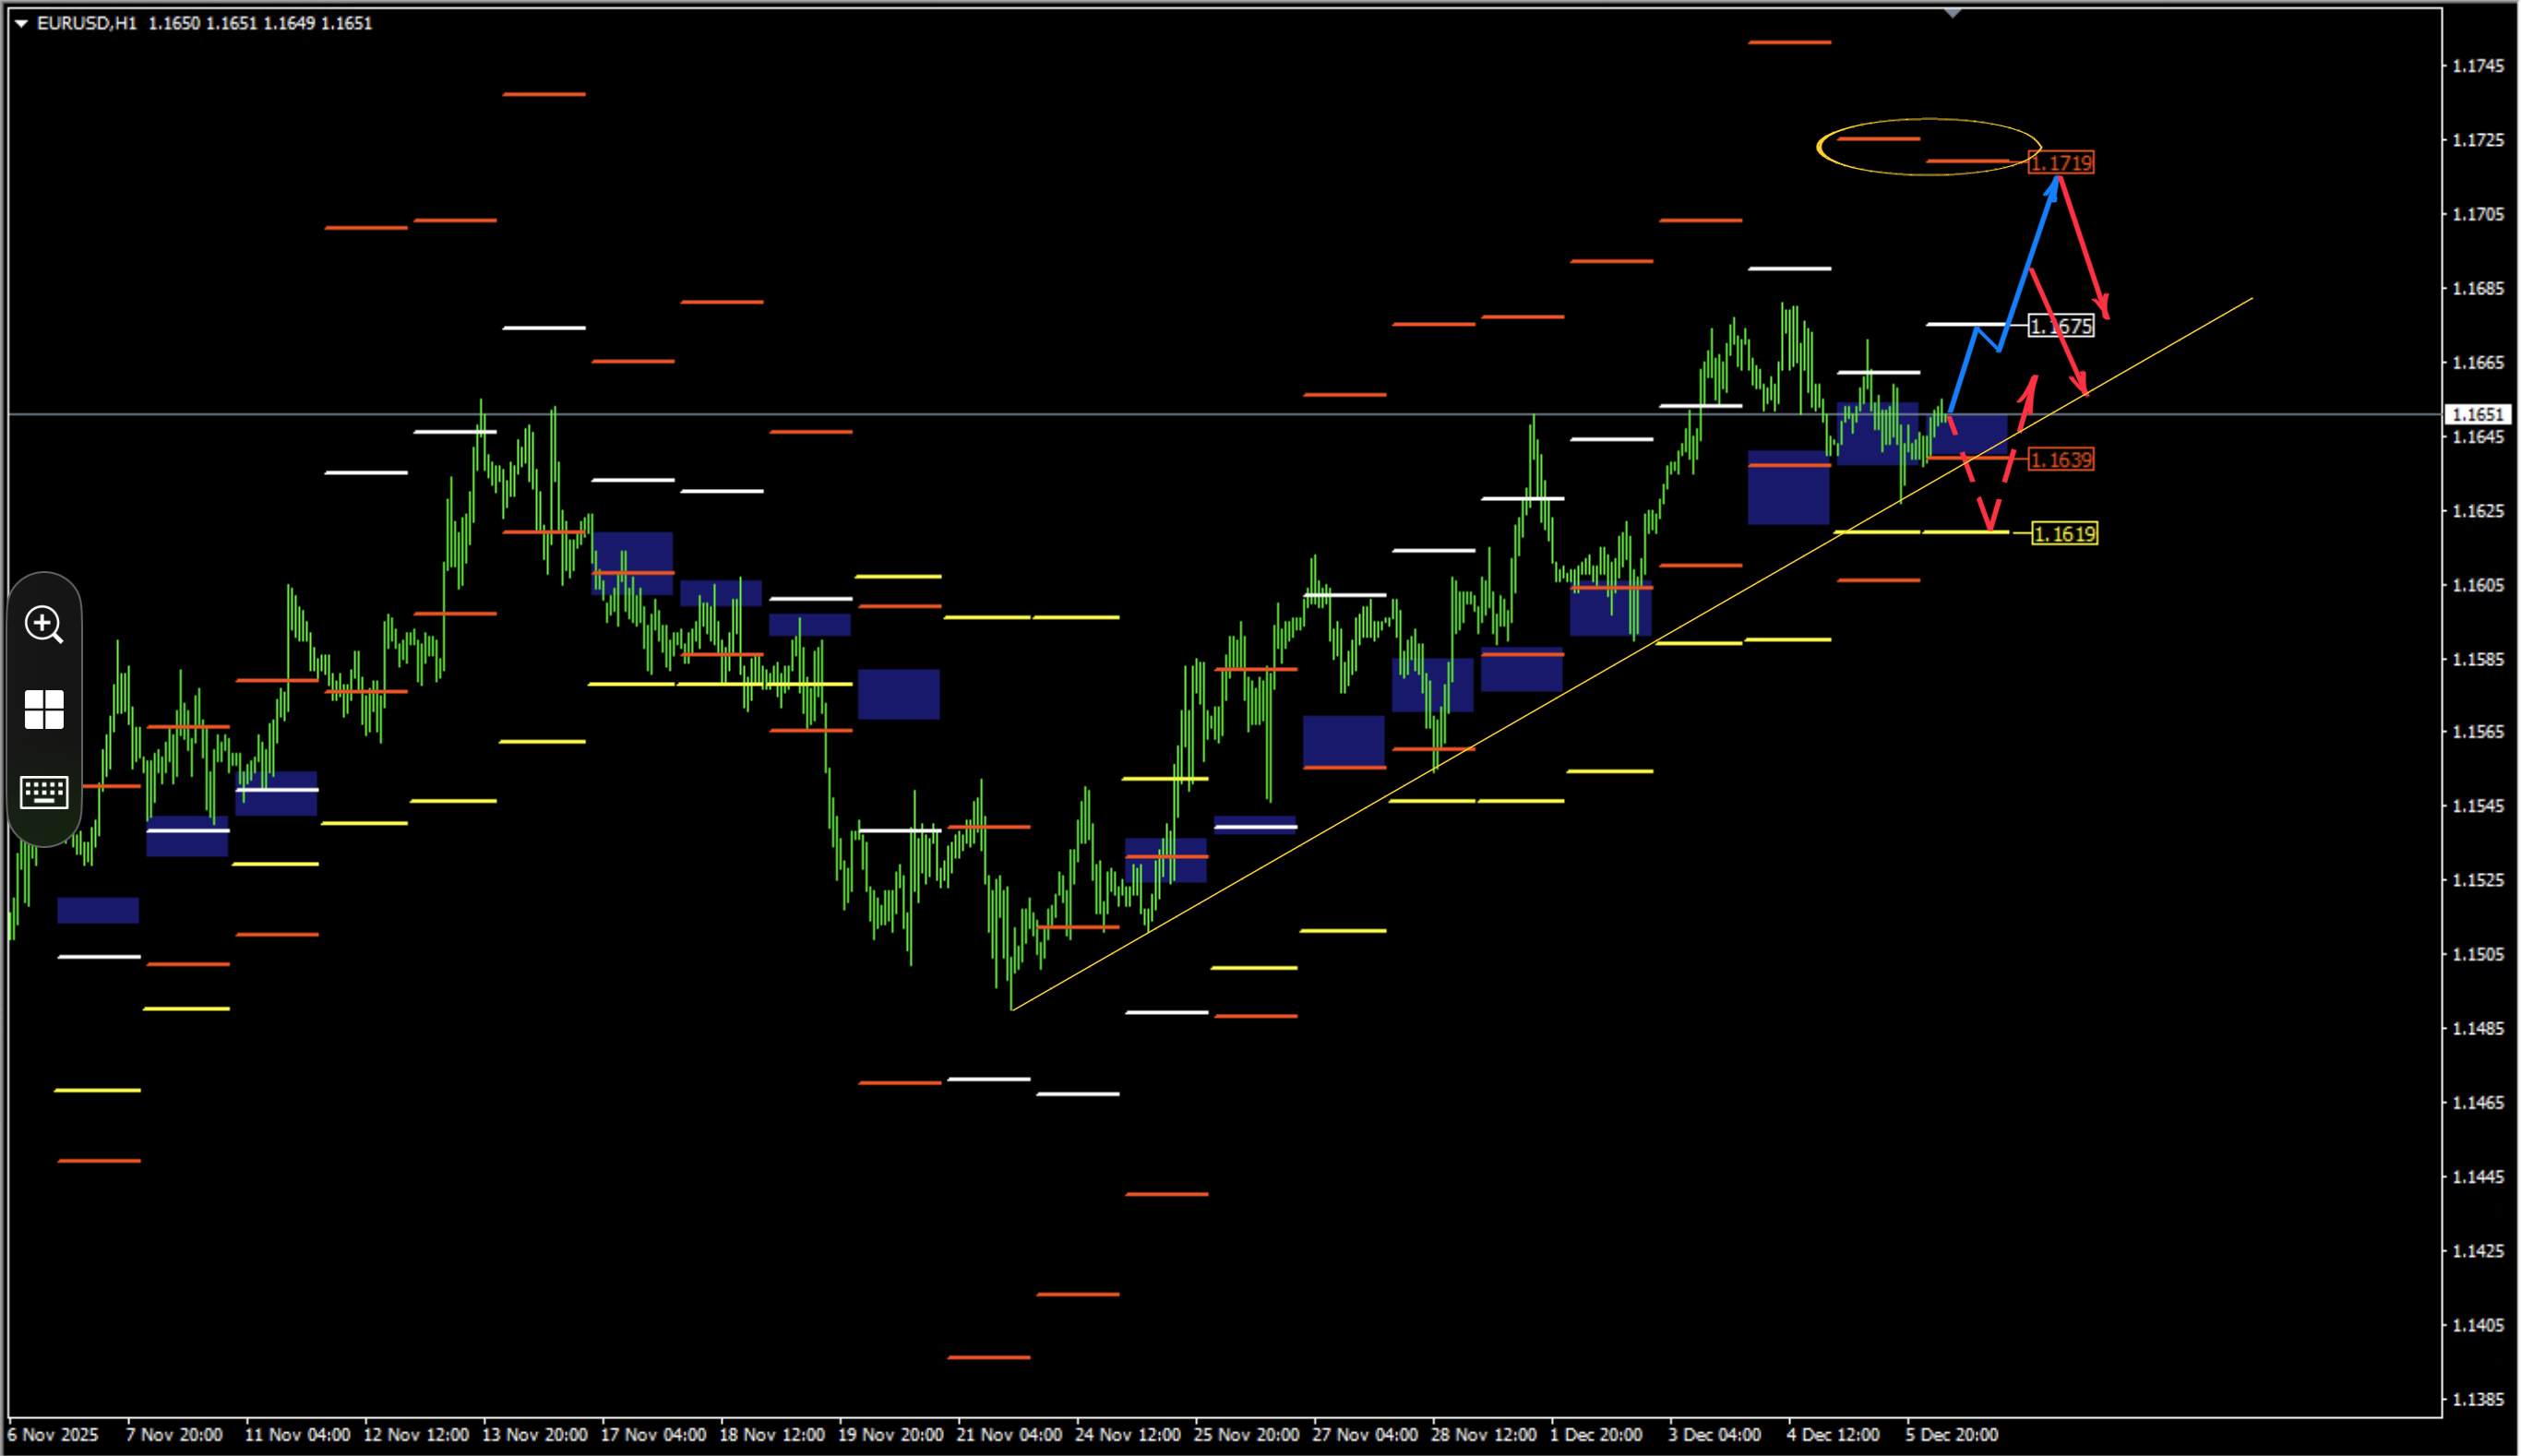Click the on-screen keyboard icon
The height and width of the screenshot is (1456, 2521).
click(x=44, y=792)
